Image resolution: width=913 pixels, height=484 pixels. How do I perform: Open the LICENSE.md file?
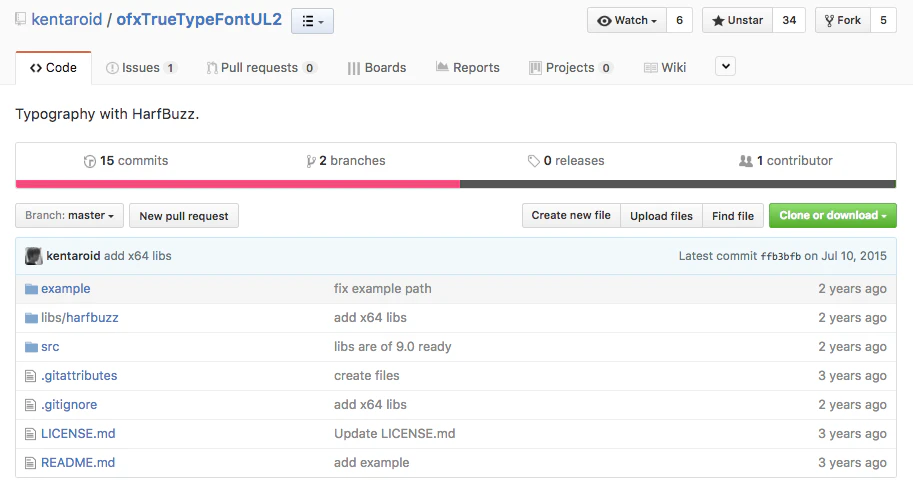tap(78, 434)
